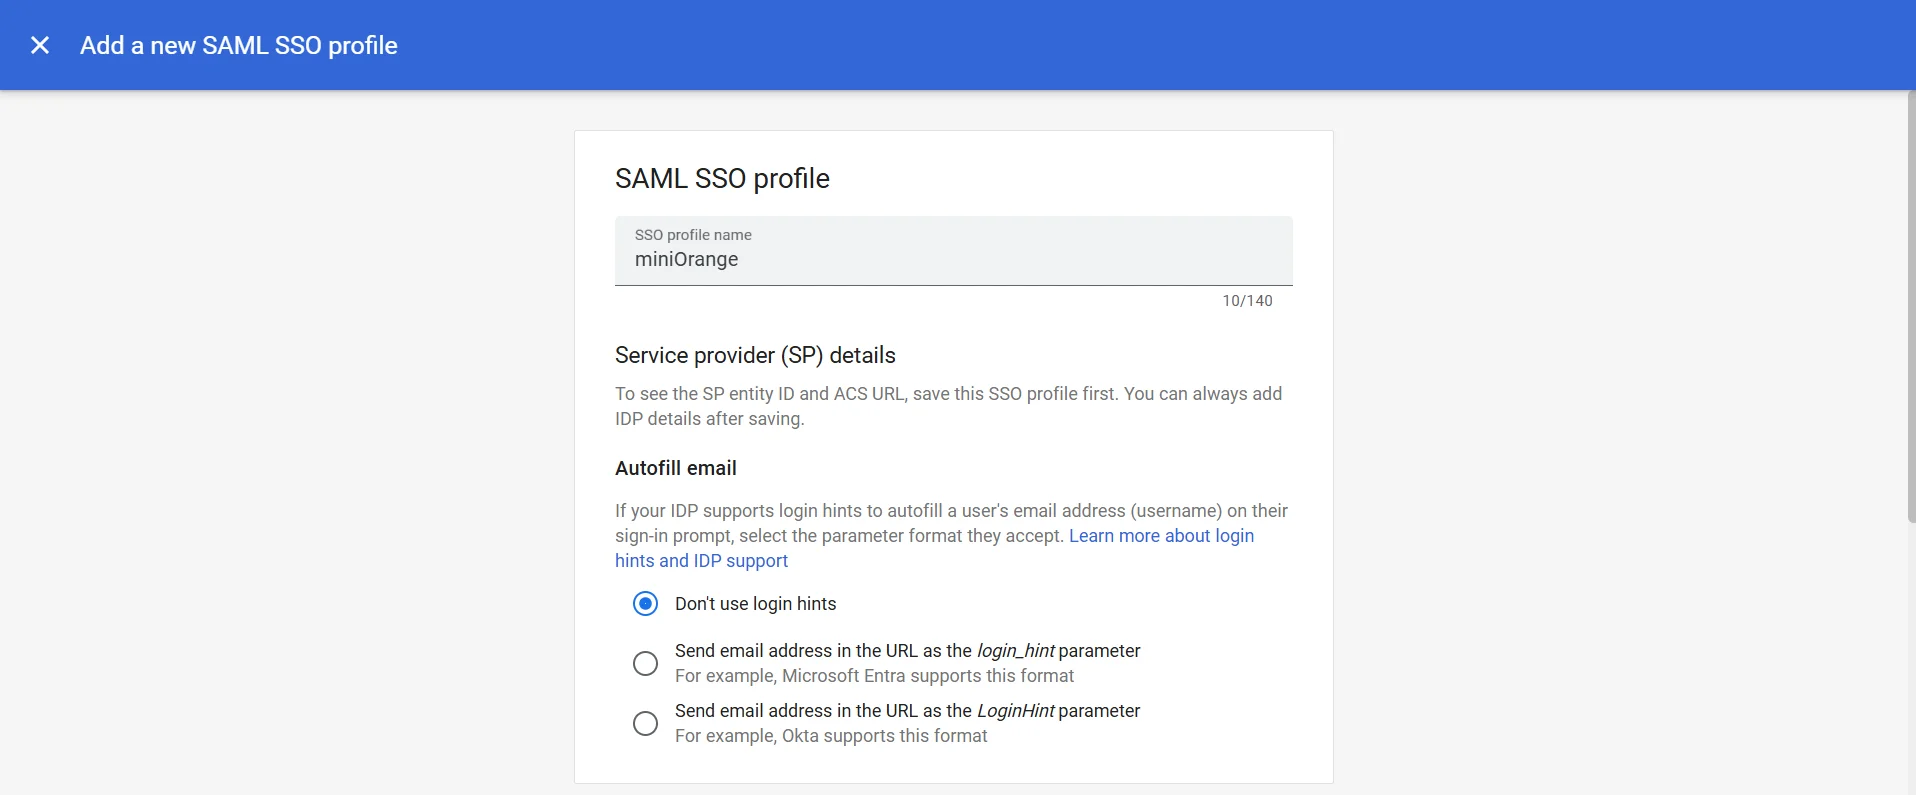The height and width of the screenshot is (795, 1916).
Task: Click "Learn more about login" hyperlink text
Action: coord(1161,536)
